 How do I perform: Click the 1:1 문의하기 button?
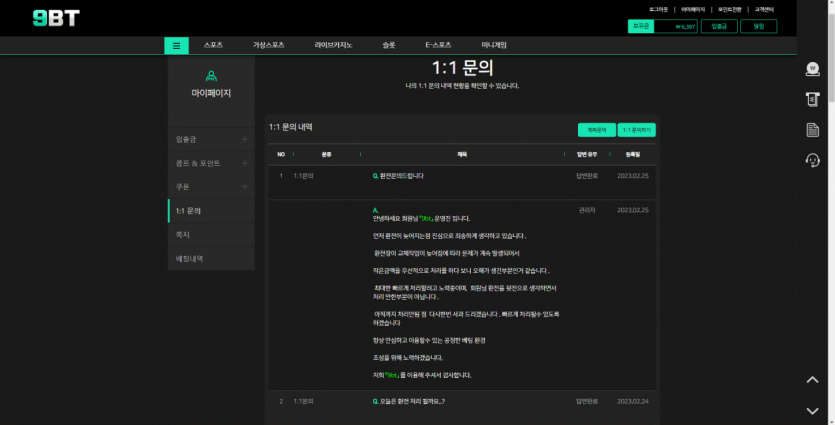click(636, 130)
